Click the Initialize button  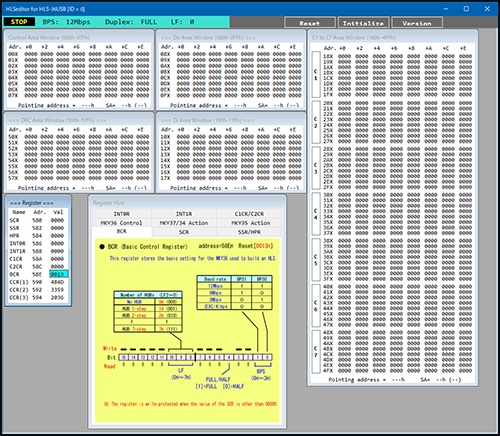point(363,23)
